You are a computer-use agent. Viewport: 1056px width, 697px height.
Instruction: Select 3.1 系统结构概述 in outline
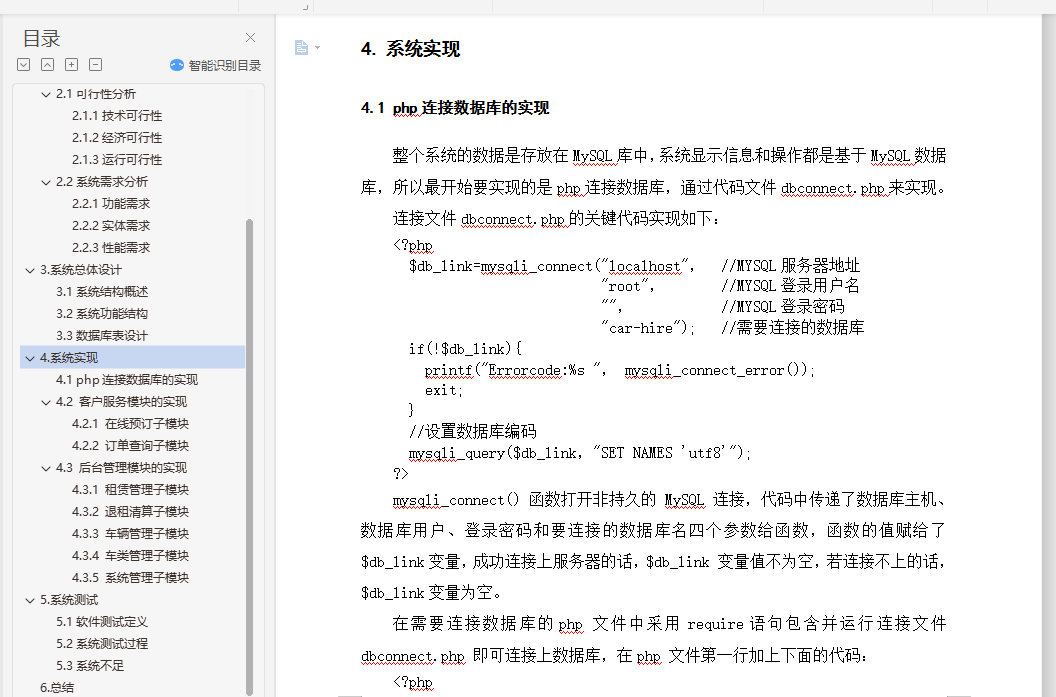(x=102, y=292)
